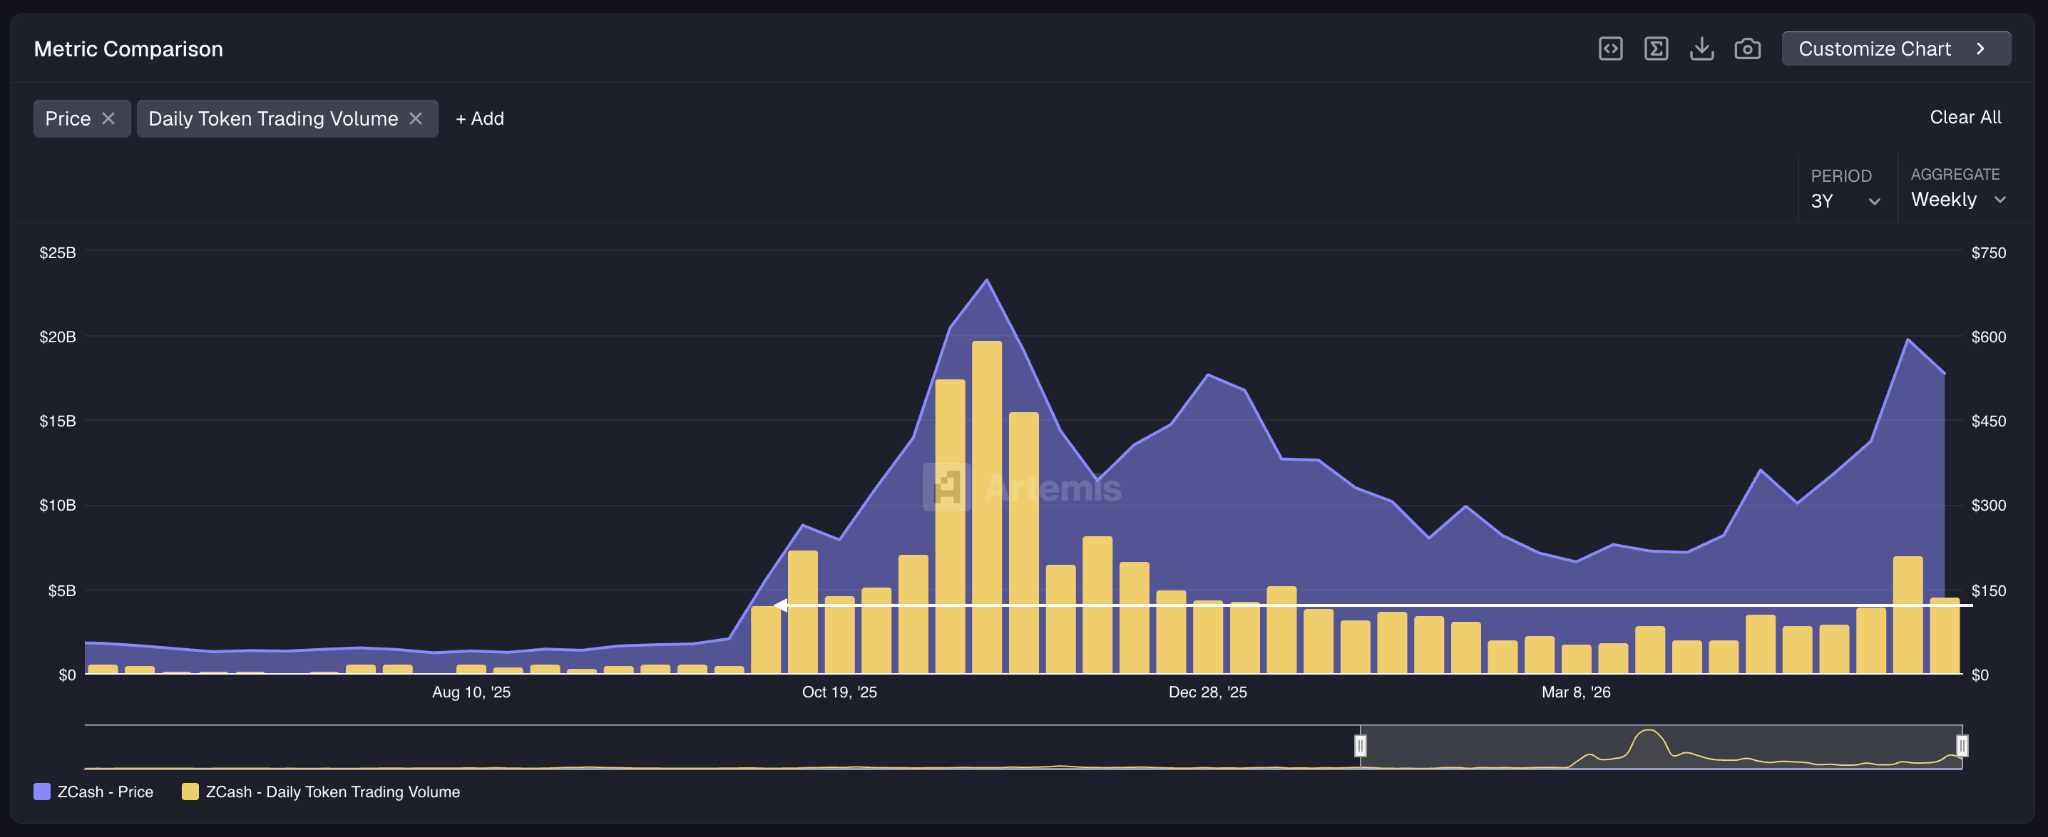Grab the left range navigator handle
The image size is (2048, 837).
pyautogui.click(x=1360, y=746)
